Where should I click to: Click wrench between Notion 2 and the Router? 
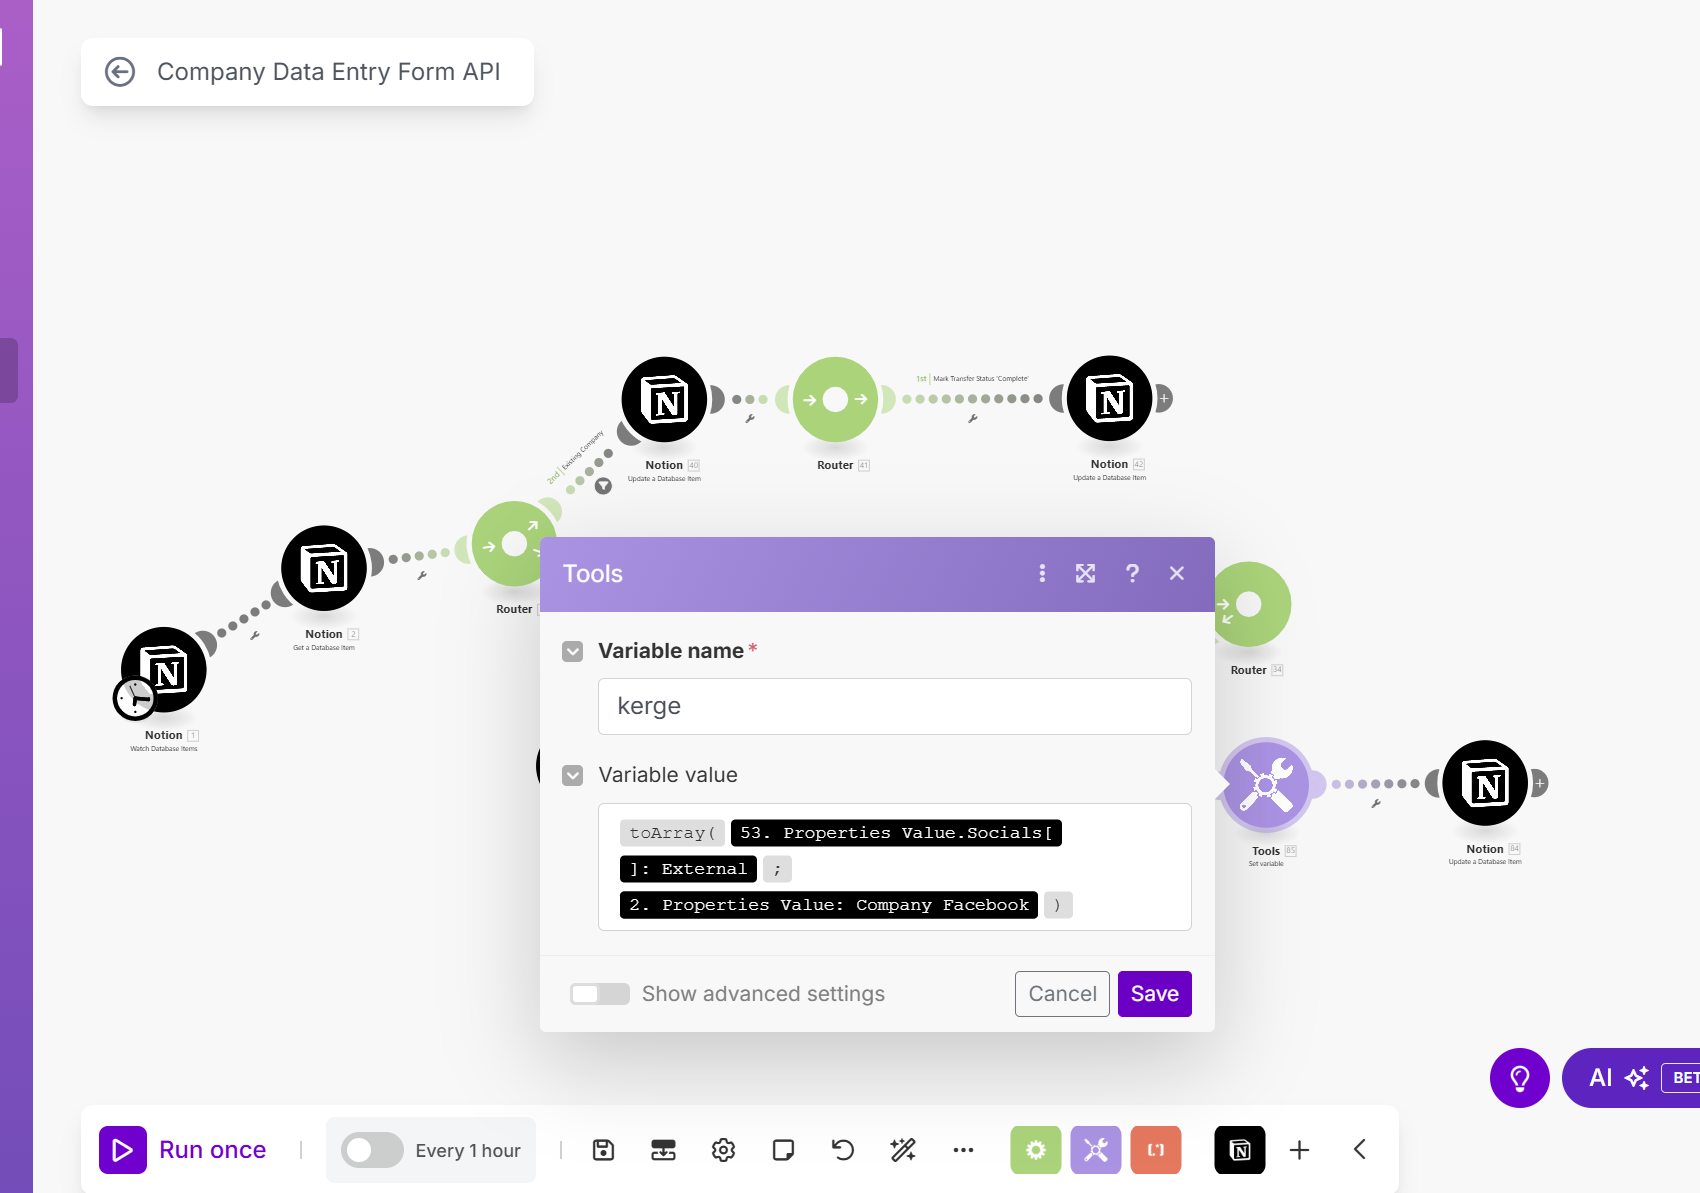(422, 576)
